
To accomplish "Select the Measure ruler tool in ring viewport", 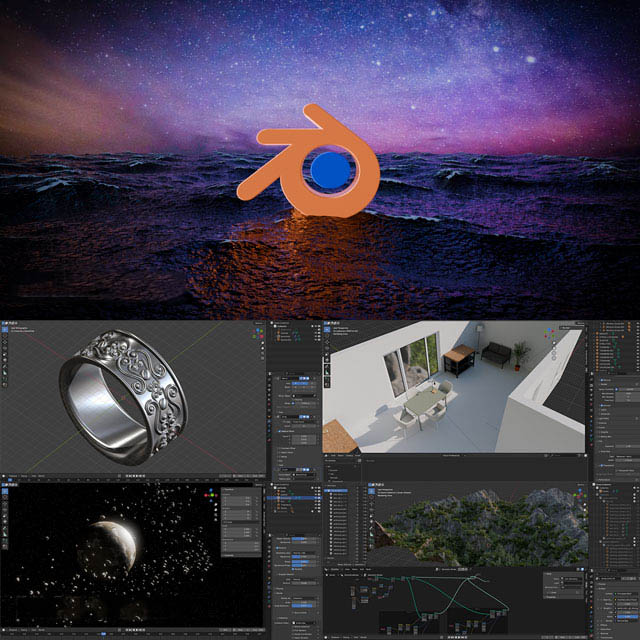I will point(5,372).
